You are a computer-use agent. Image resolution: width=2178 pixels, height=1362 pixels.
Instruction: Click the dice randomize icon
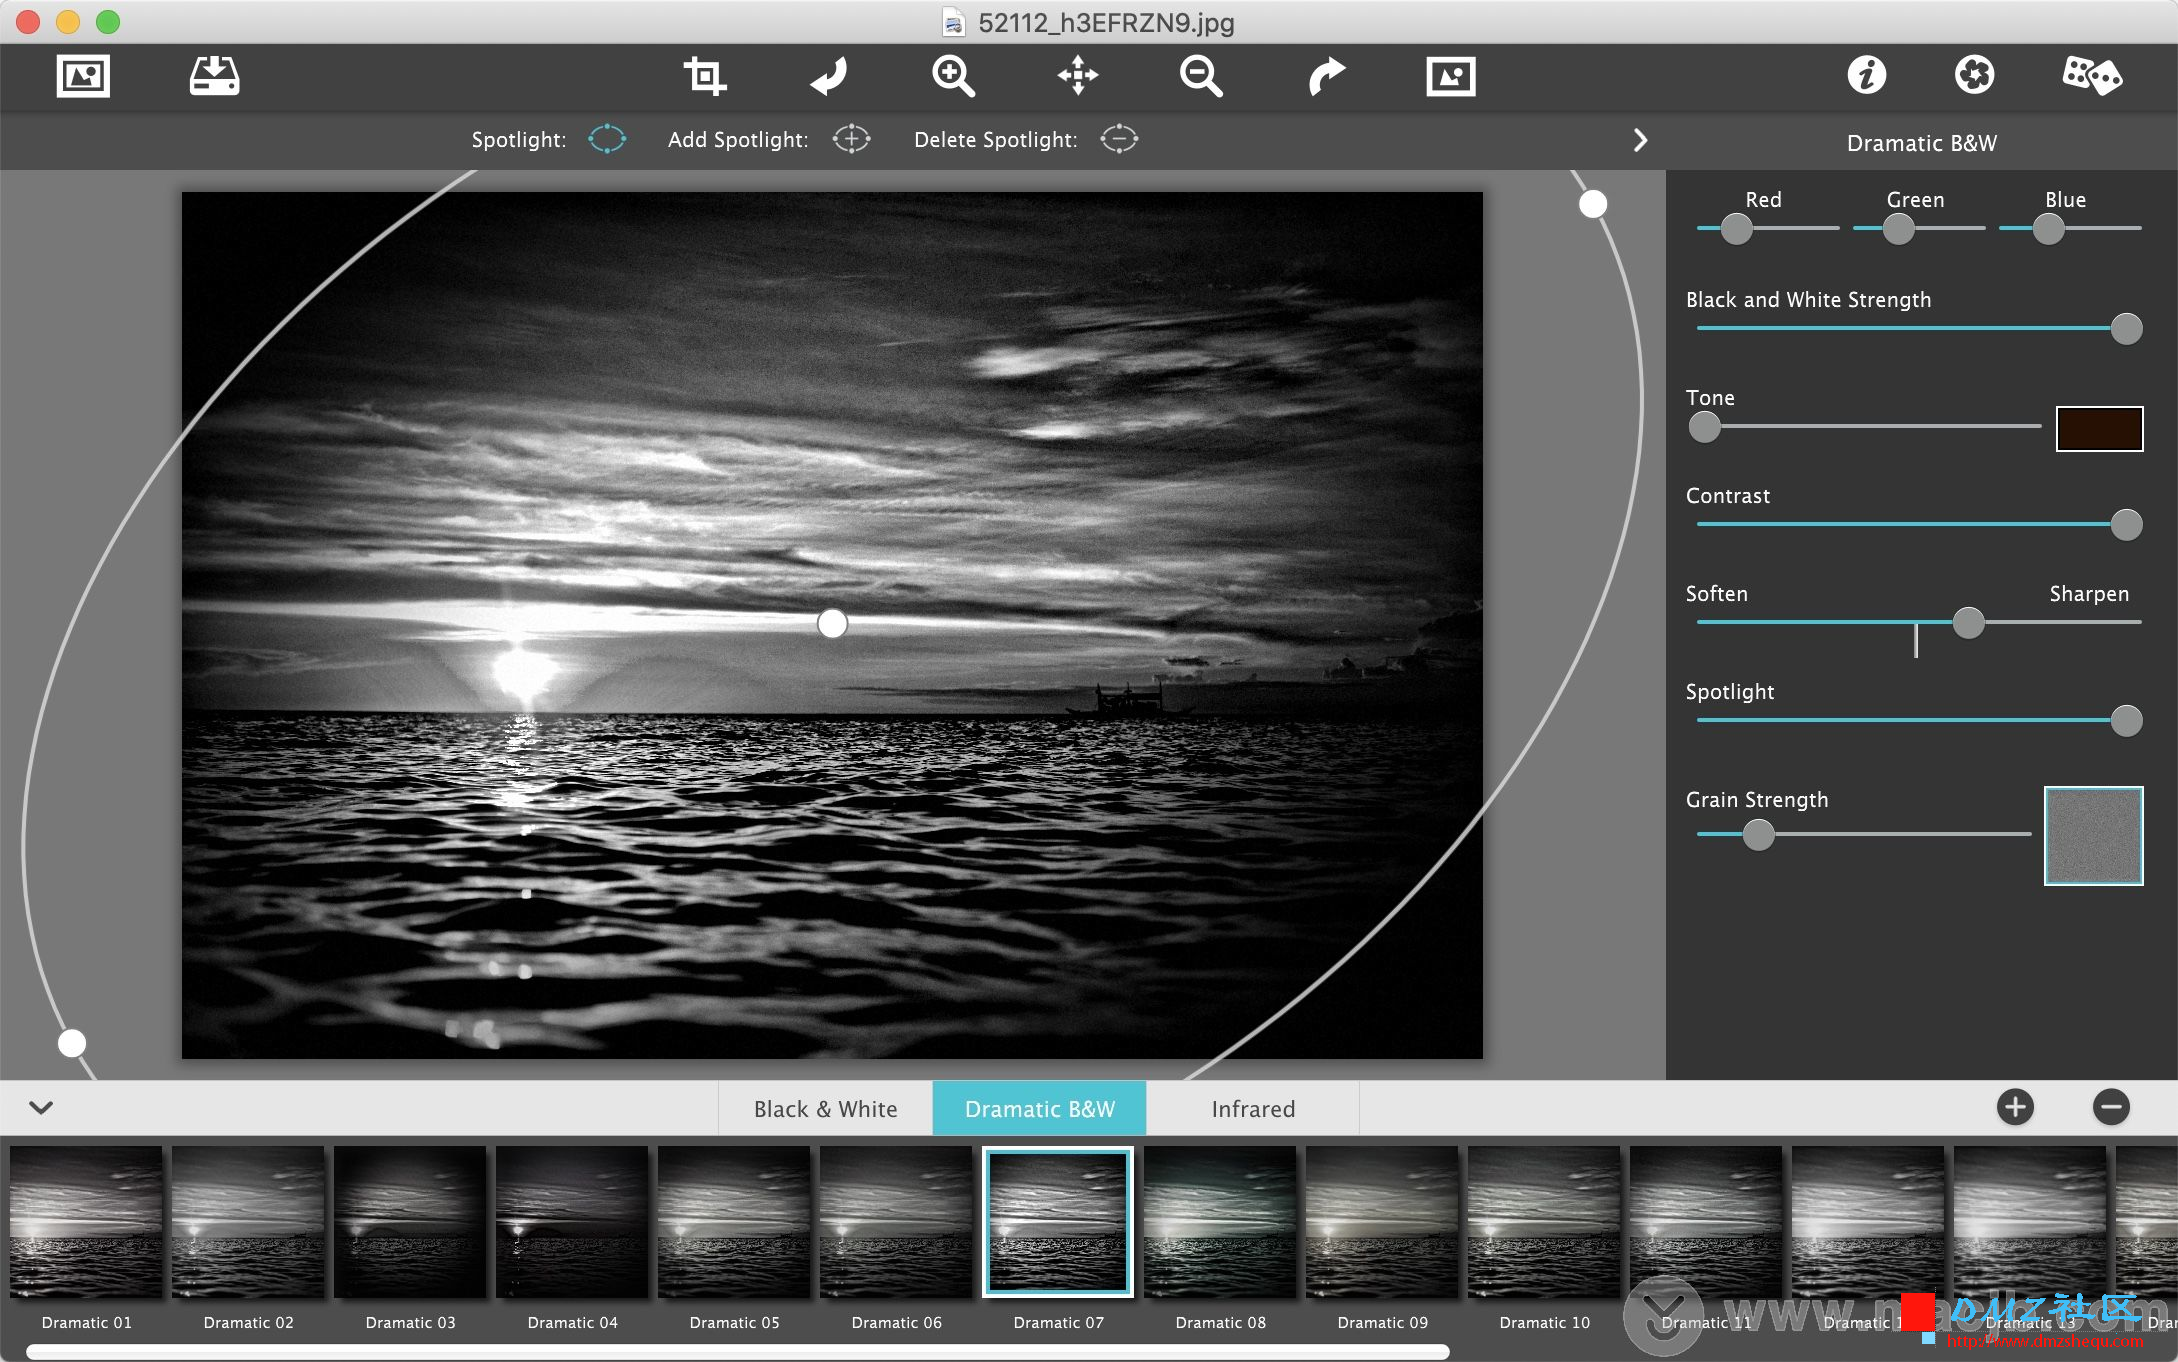coord(2091,76)
